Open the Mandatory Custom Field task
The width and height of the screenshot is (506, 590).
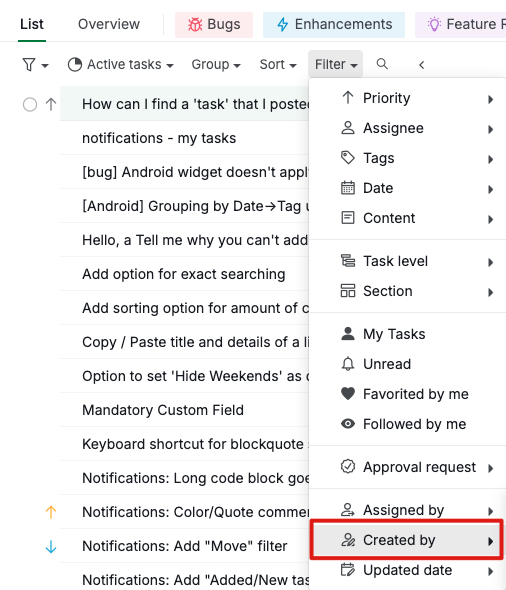tap(163, 410)
